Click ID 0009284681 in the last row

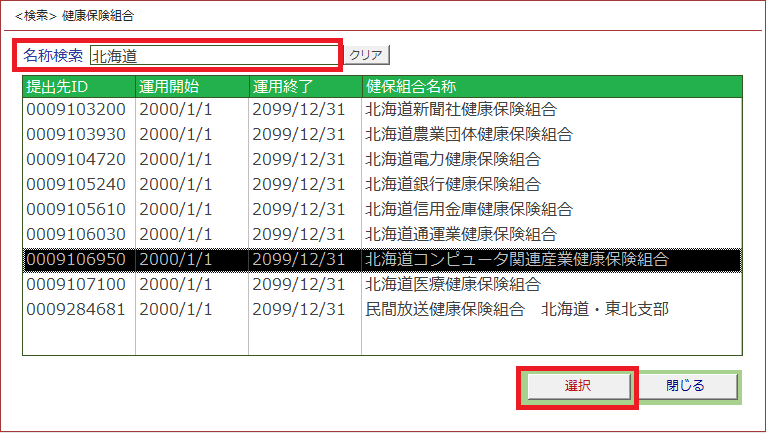(77, 309)
